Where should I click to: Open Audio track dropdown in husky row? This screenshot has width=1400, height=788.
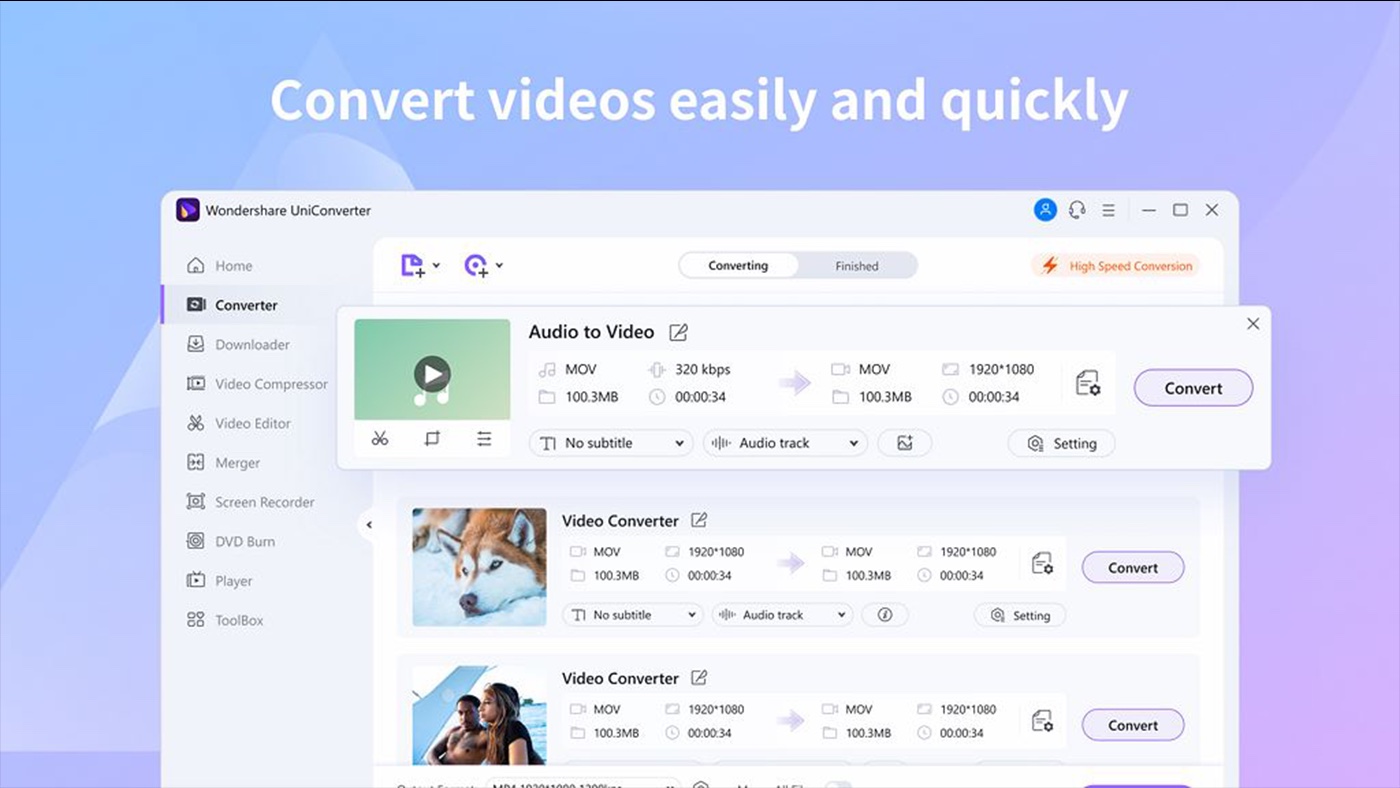(x=782, y=615)
